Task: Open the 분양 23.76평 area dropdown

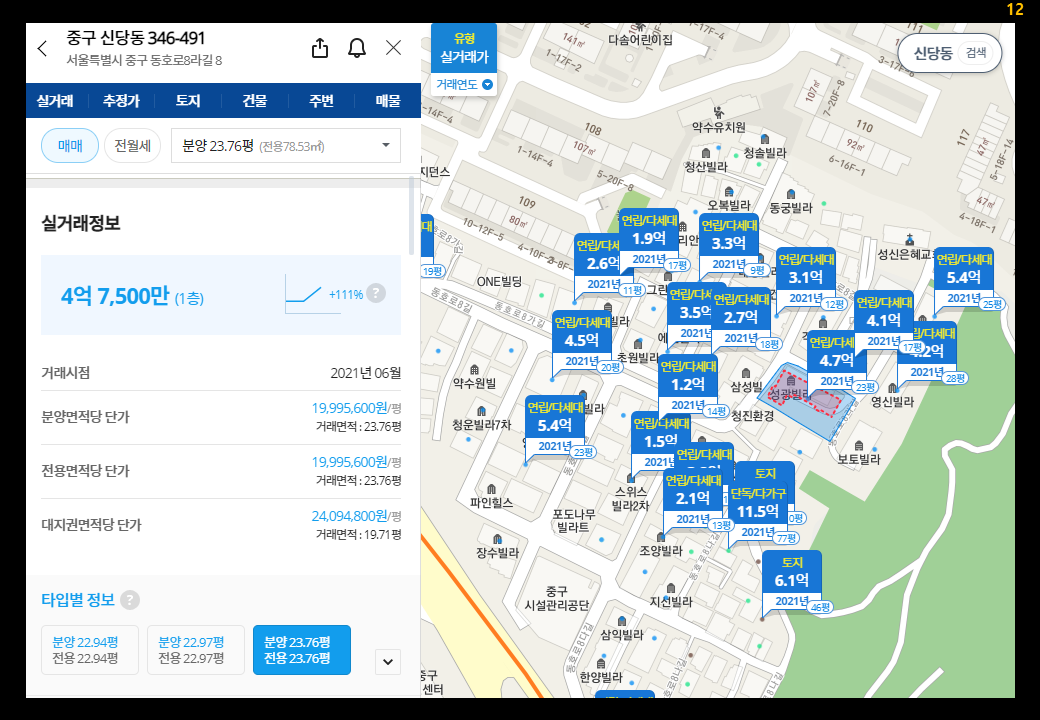Action: 286,146
